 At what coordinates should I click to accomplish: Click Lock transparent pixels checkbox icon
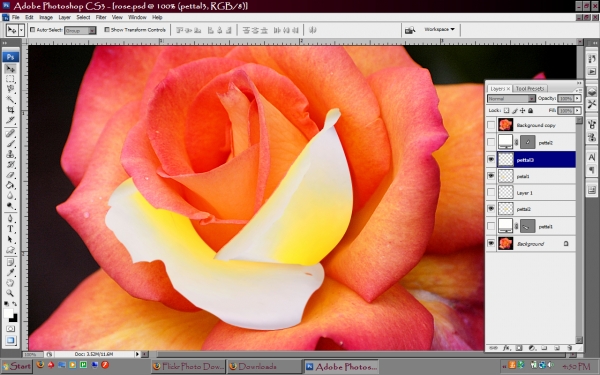pyautogui.click(x=506, y=111)
